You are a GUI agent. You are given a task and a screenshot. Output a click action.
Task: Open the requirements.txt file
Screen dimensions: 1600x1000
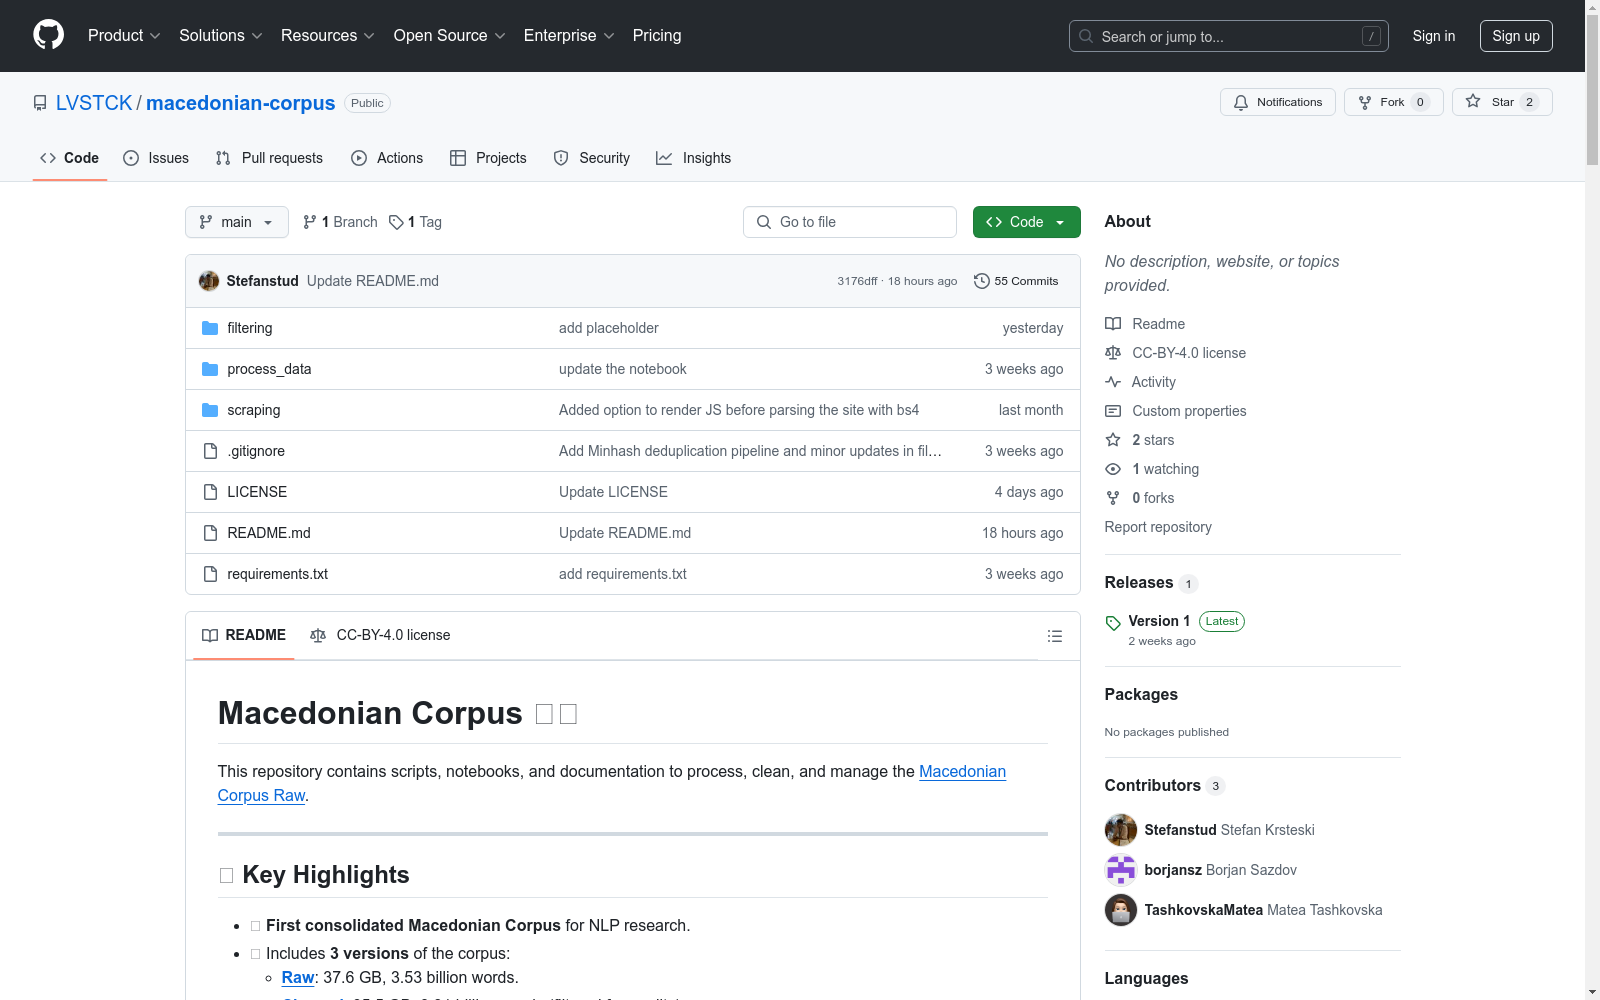coord(278,574)
